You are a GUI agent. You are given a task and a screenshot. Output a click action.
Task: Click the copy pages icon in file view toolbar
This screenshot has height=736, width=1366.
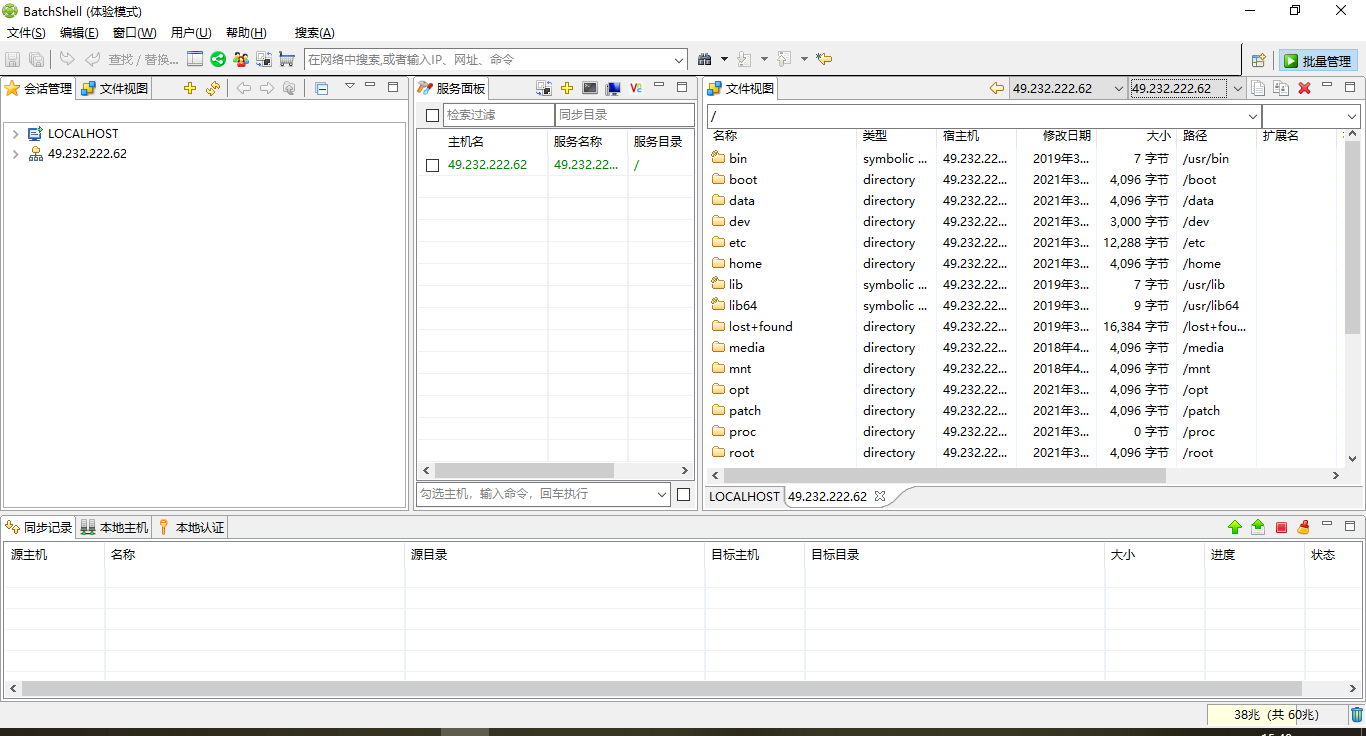coord(1259,88)
